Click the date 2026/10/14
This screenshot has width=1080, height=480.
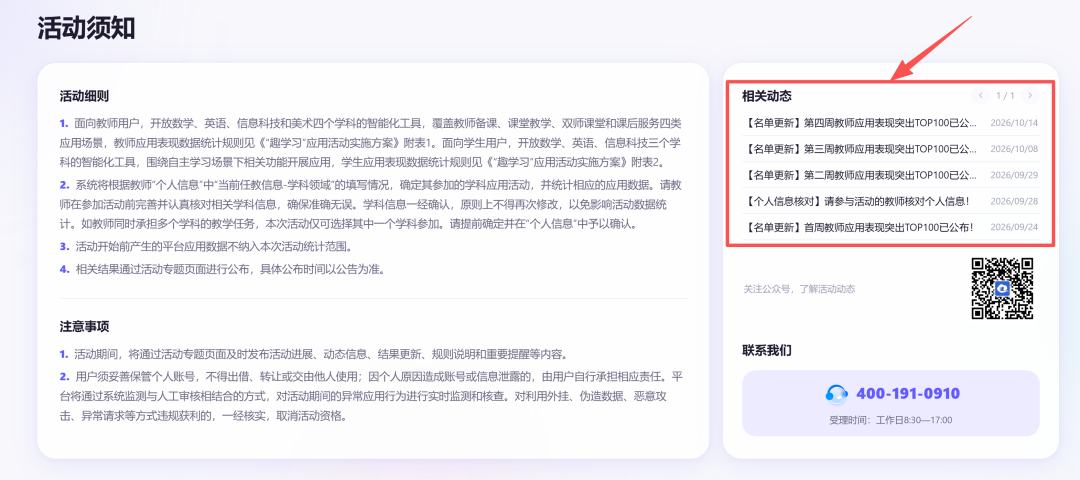pyautogui.click(x=1014, y=123)
